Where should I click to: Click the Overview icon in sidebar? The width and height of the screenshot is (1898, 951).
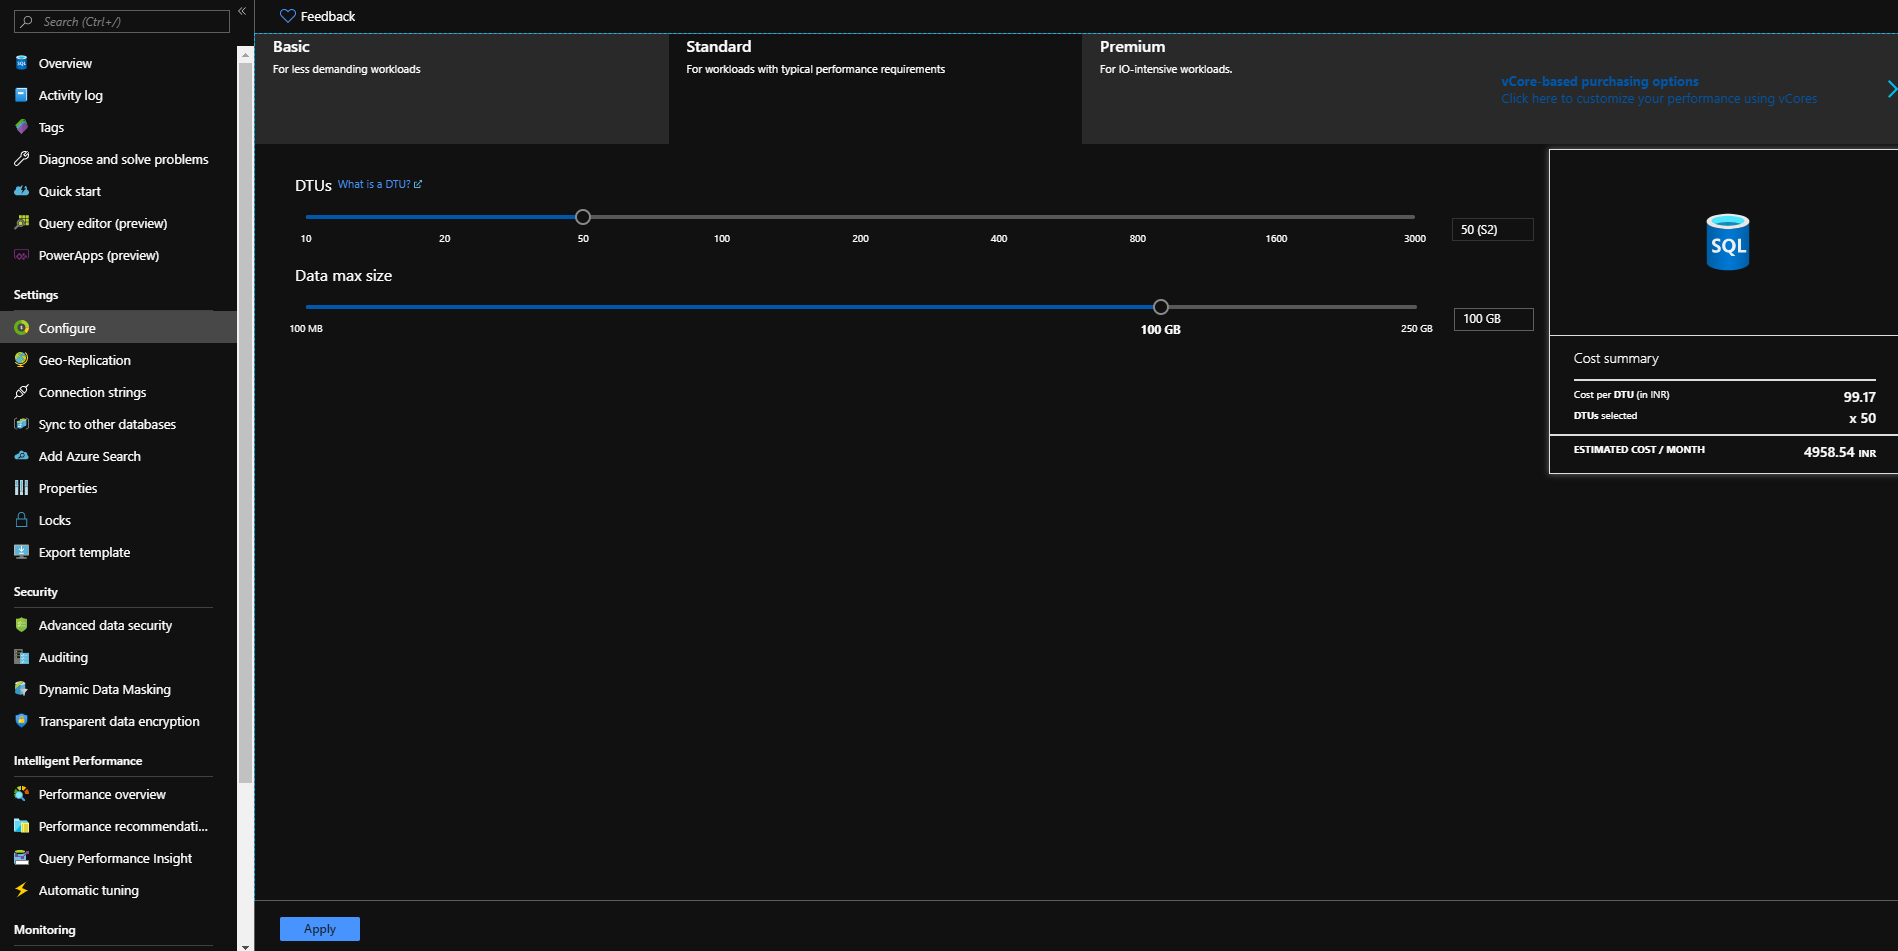pos(21,63)
